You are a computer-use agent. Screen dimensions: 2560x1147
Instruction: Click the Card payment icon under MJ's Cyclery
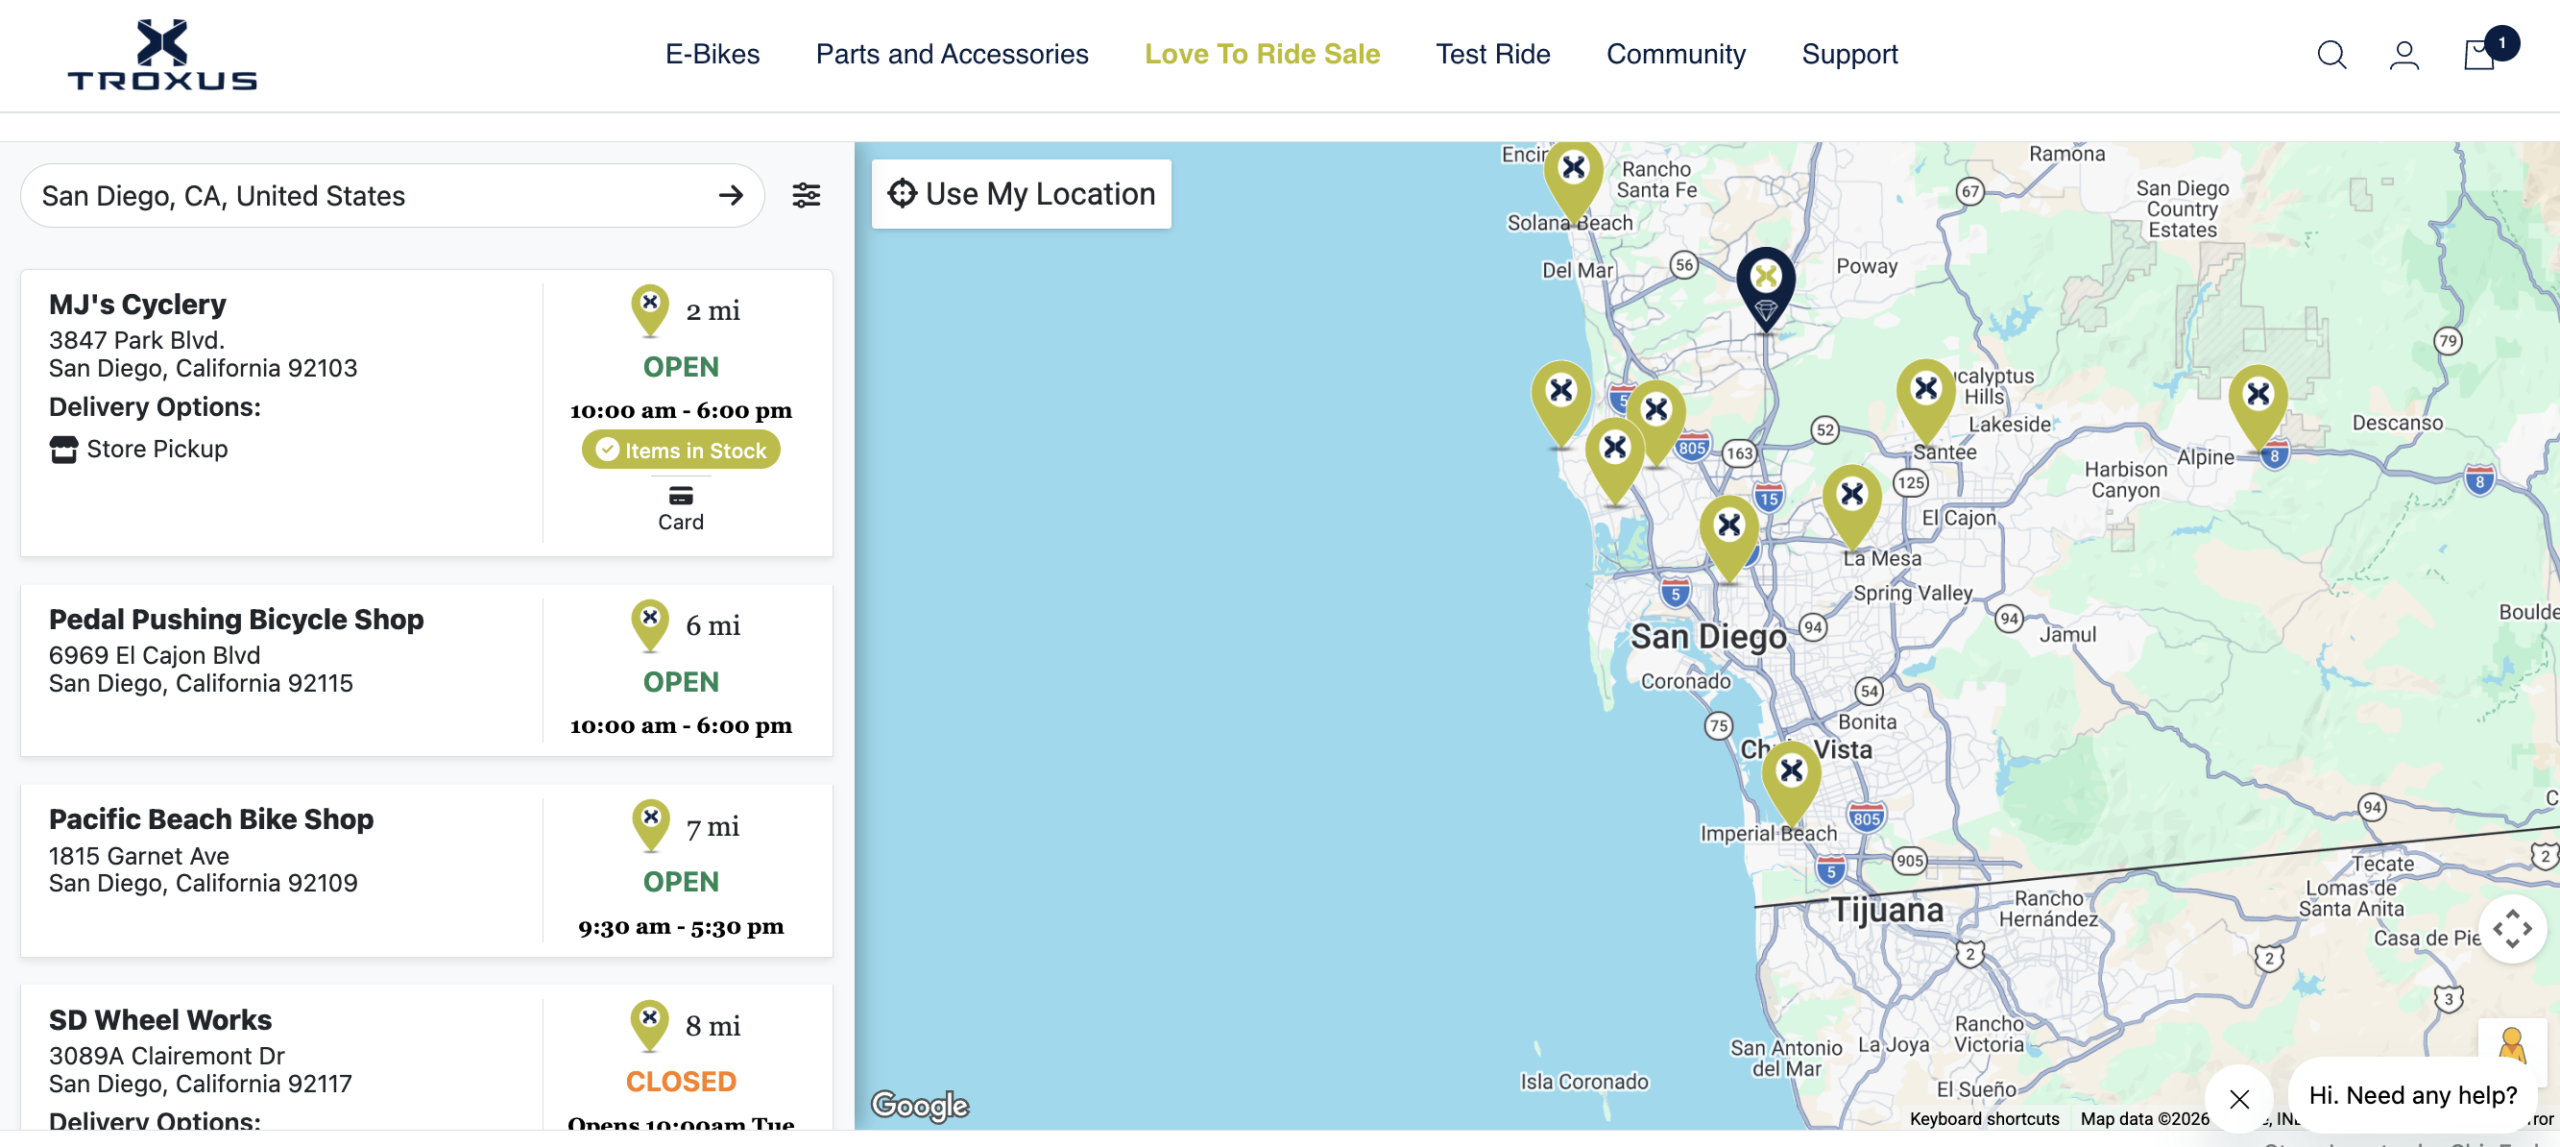click(681, 495)
